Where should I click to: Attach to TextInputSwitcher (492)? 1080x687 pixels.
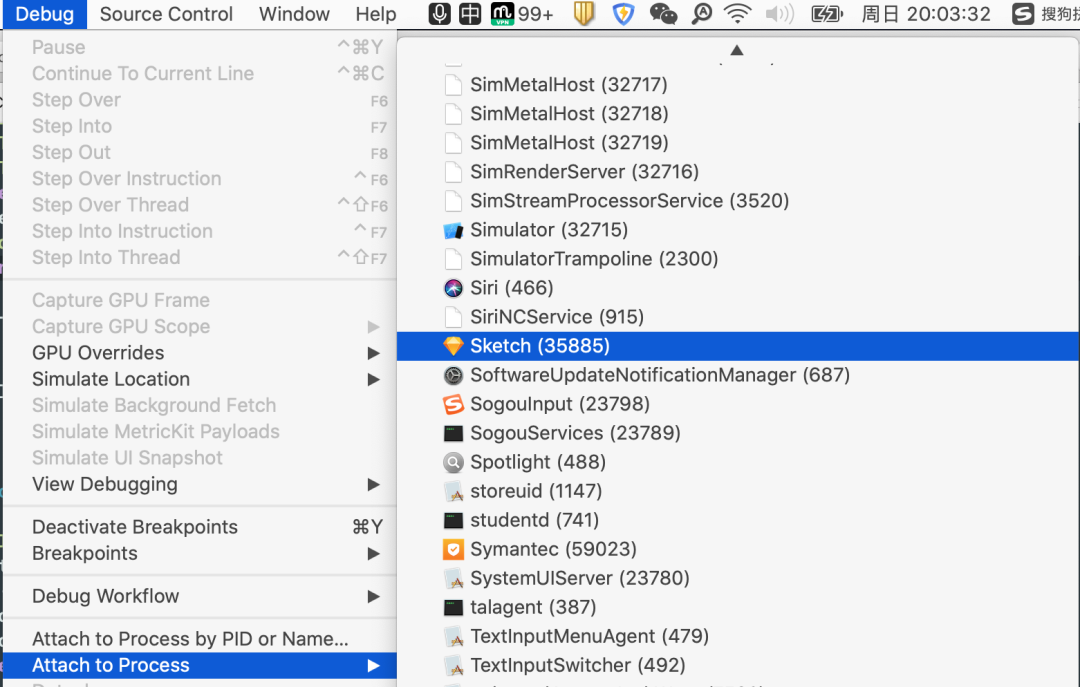[x=738, y=665]
